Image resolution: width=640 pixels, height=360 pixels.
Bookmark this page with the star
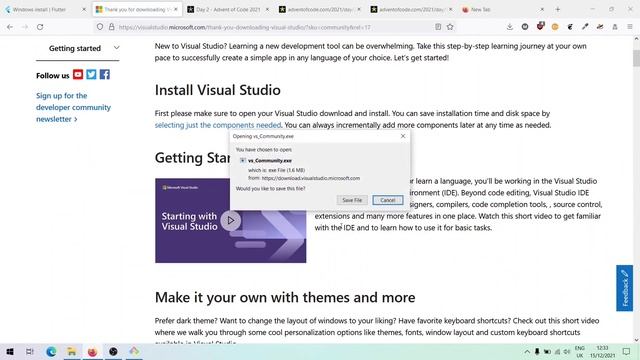pyautogui.click(x=450, y=27)
